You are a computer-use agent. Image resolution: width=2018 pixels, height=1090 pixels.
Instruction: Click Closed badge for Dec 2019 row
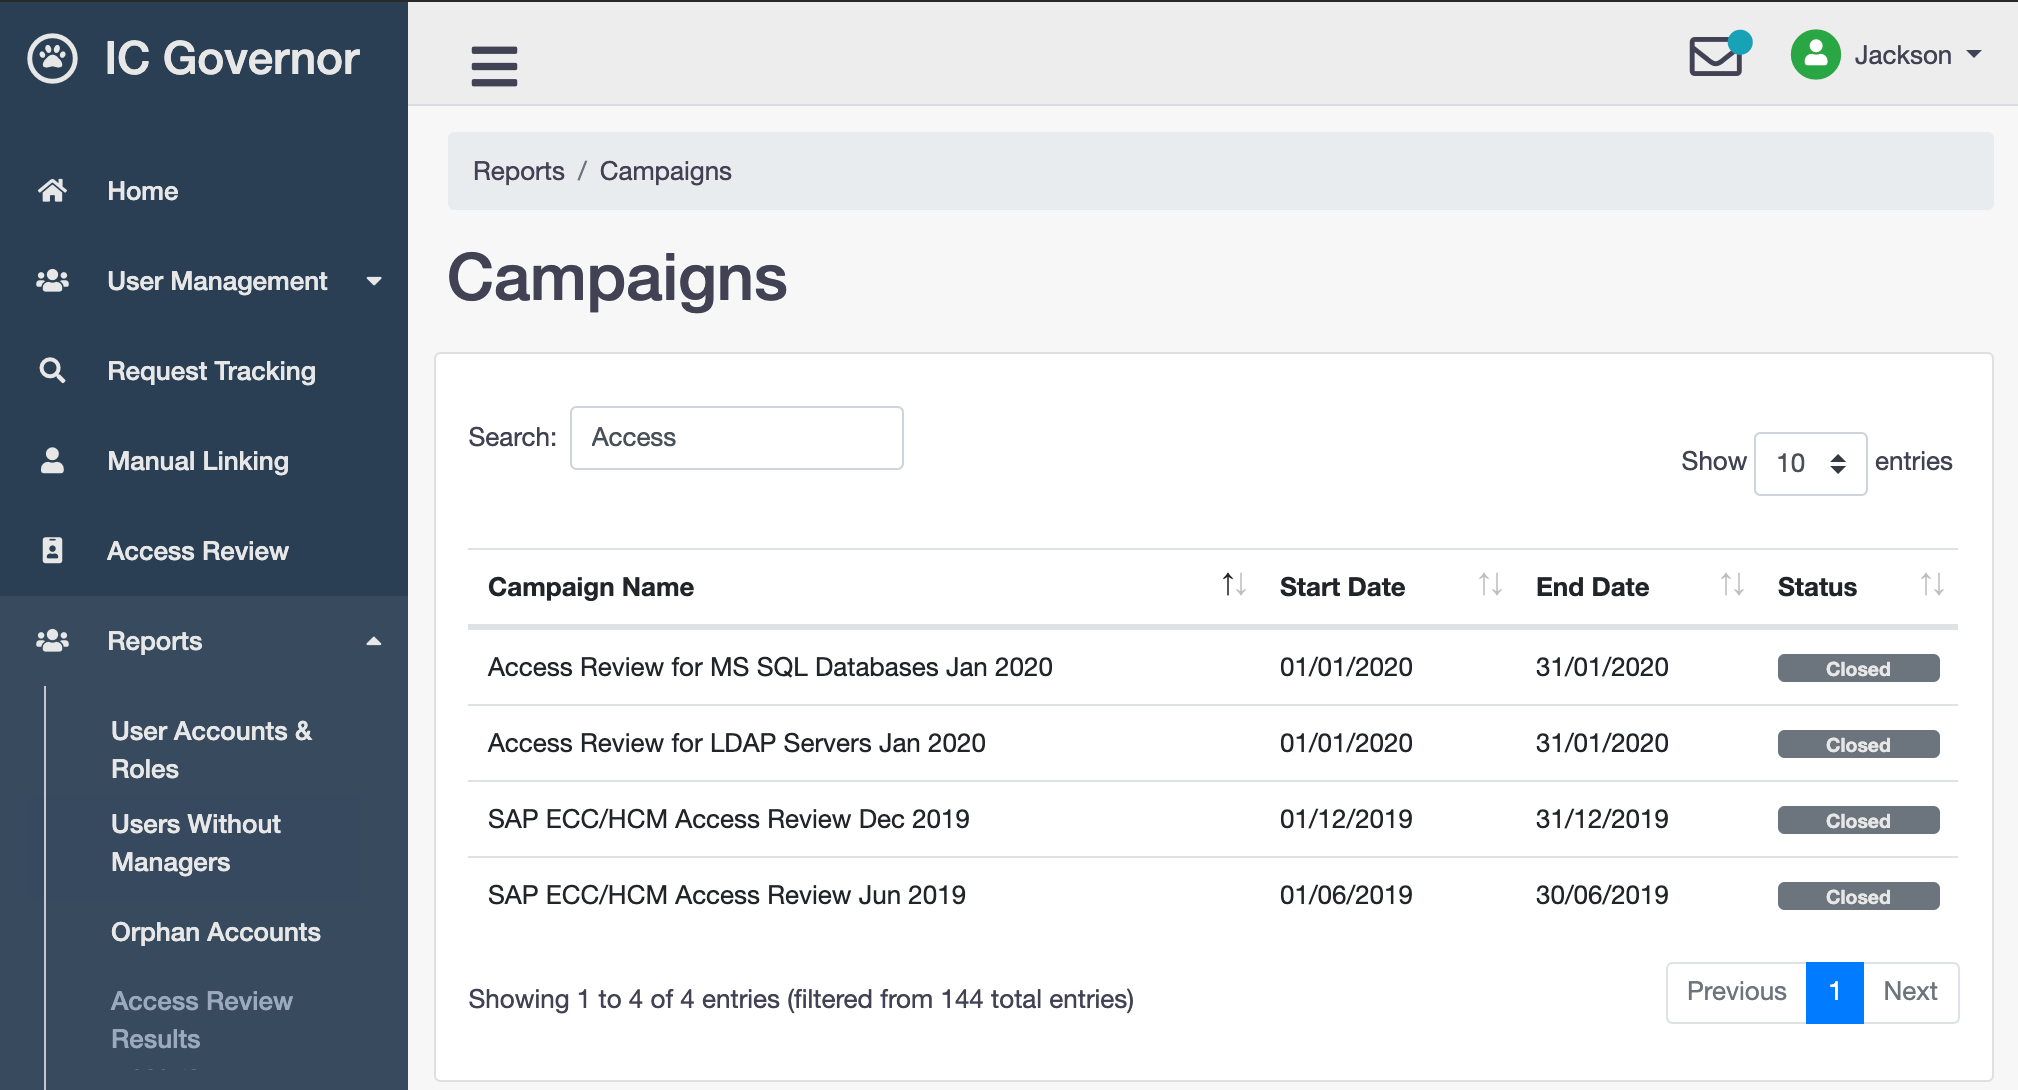coord(1858,820)
